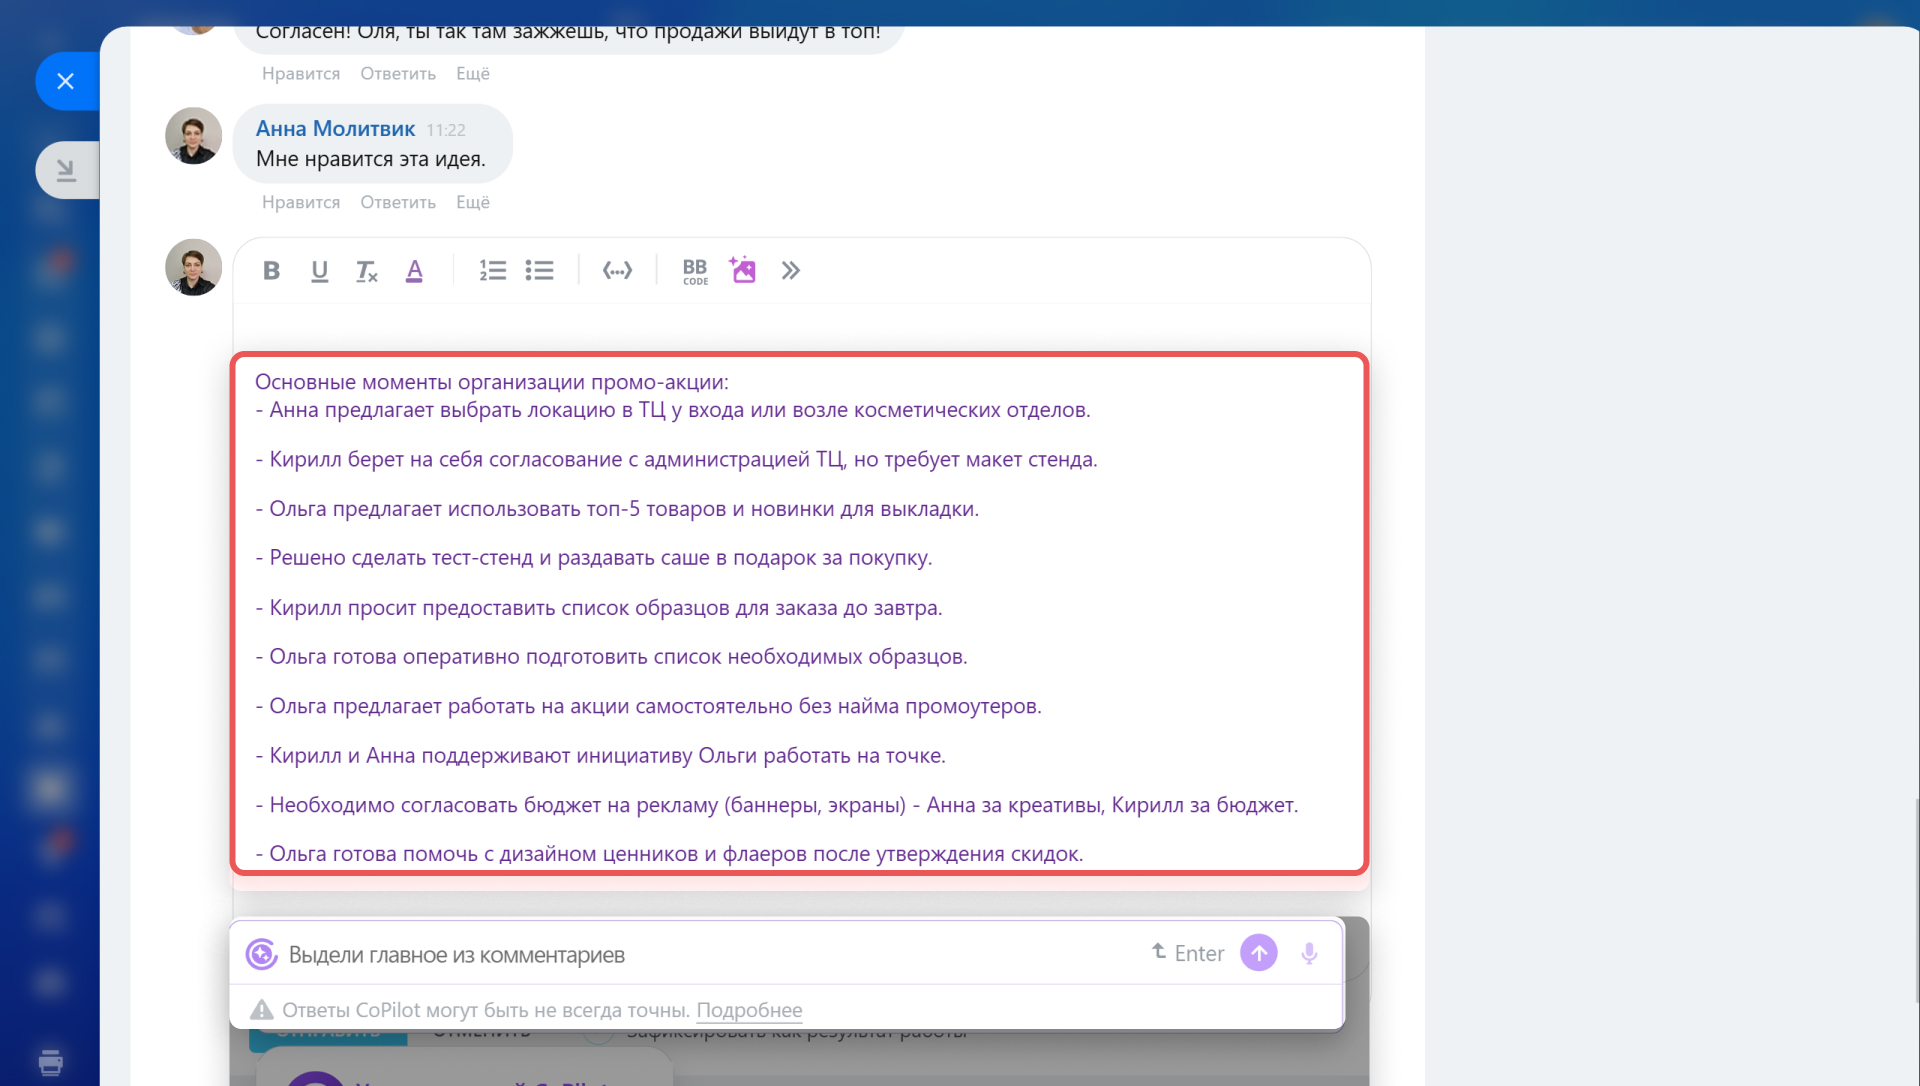Open Анна Молитвик's profile name link
This screenshot has height=1086, width=1920.
335,129
